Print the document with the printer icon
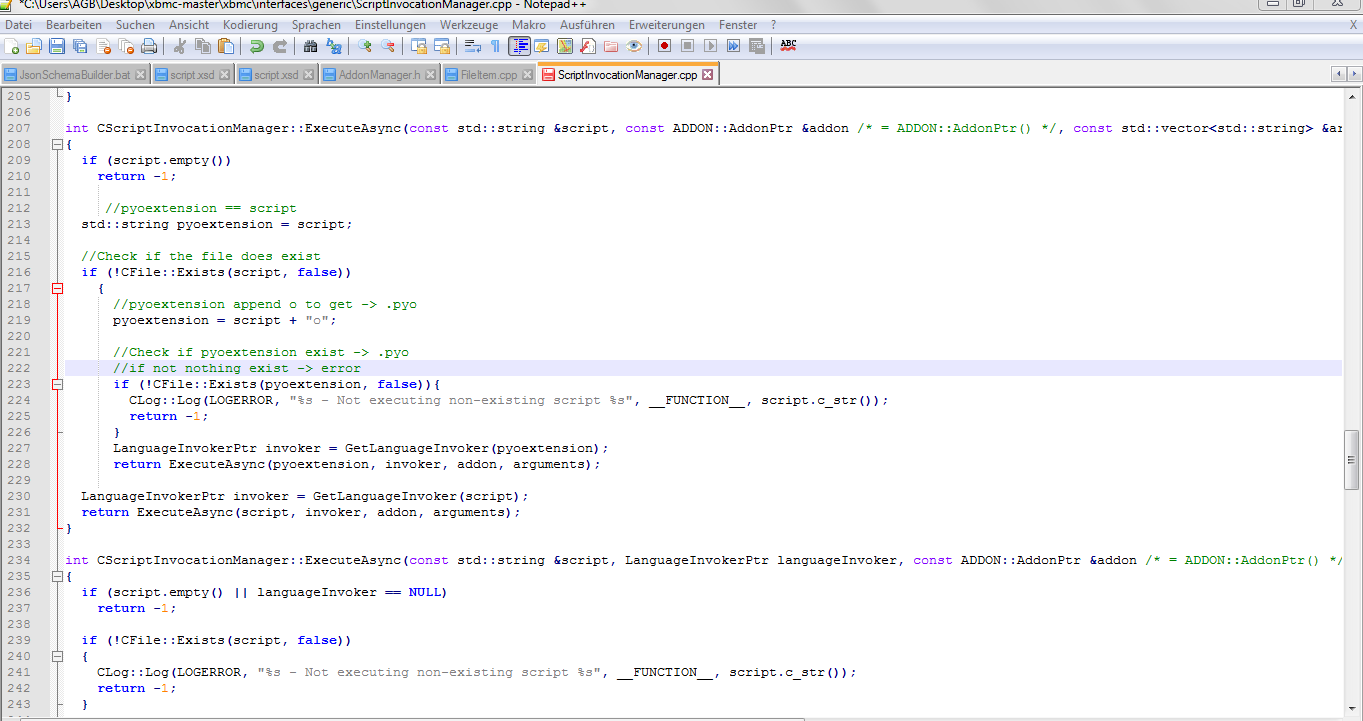Image resolution: width=1363 pixels, height=721 pixels. [149, 46]
